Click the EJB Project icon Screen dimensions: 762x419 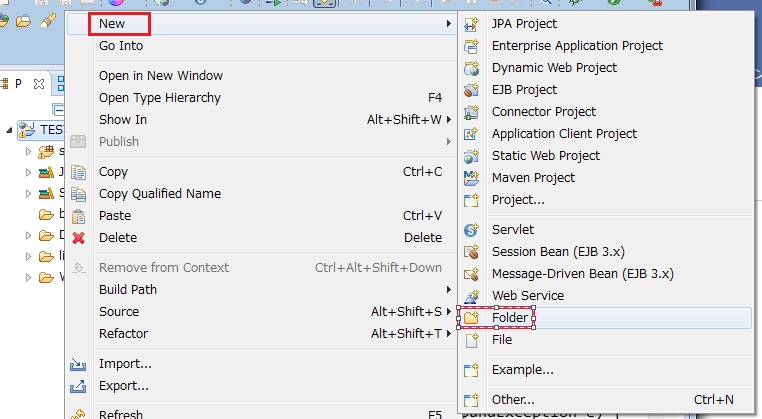point(472,90)
